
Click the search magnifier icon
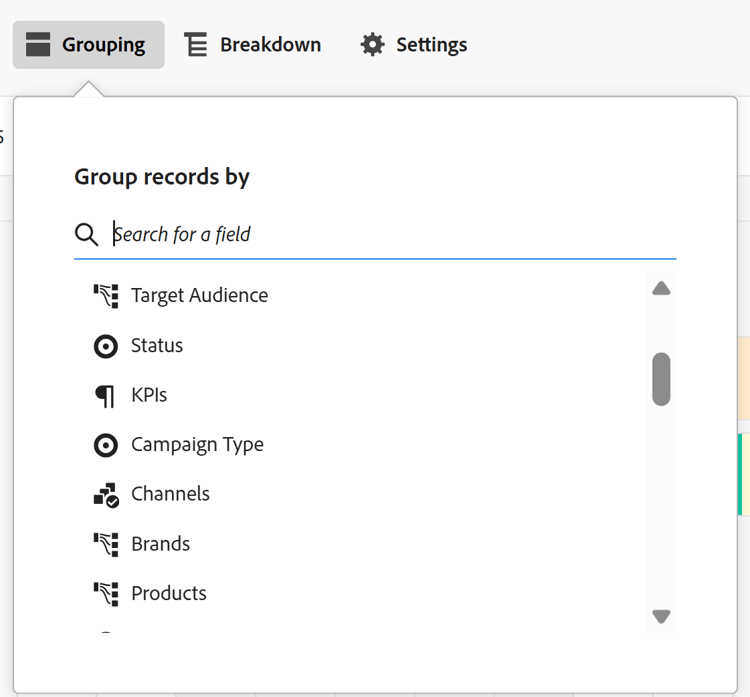click(86, 235)
